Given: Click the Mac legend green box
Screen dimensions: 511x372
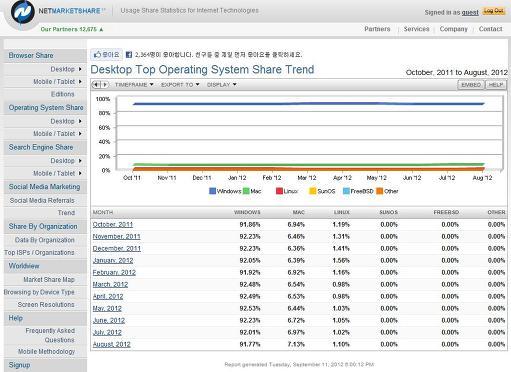Looking at the screenshot, I should tap(246, 191).
